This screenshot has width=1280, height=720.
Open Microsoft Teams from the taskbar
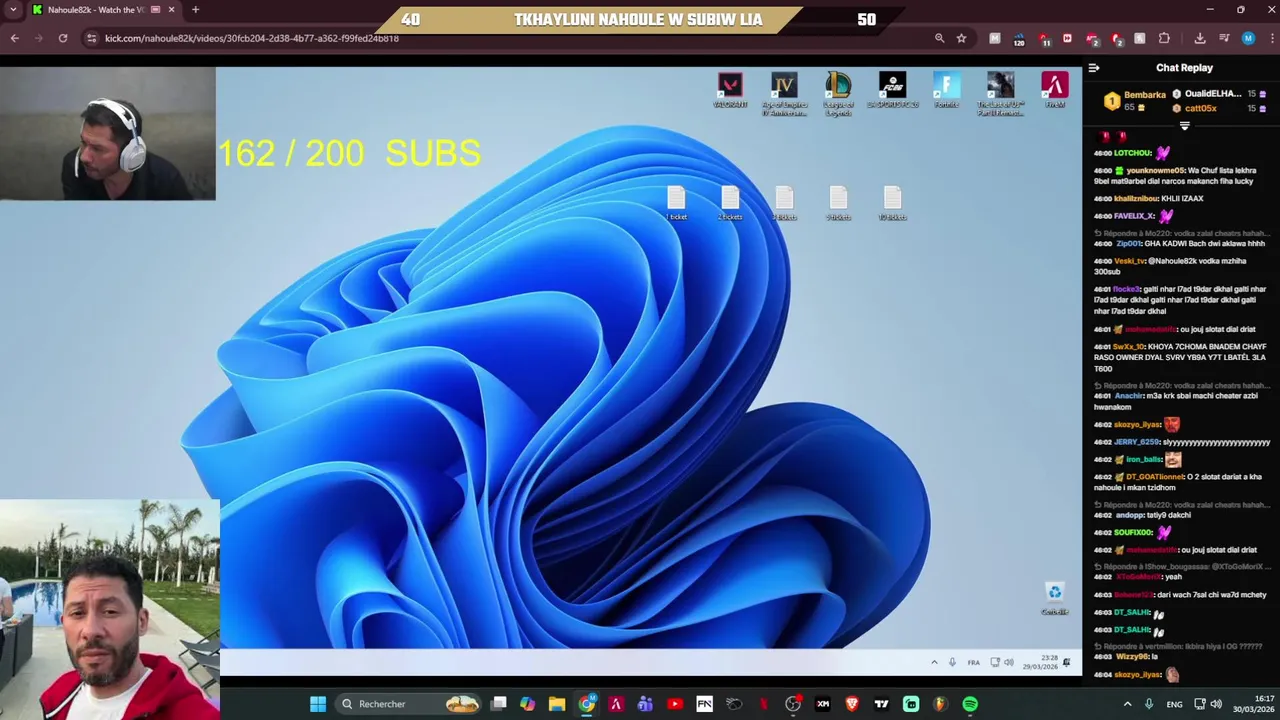[645, 704]
